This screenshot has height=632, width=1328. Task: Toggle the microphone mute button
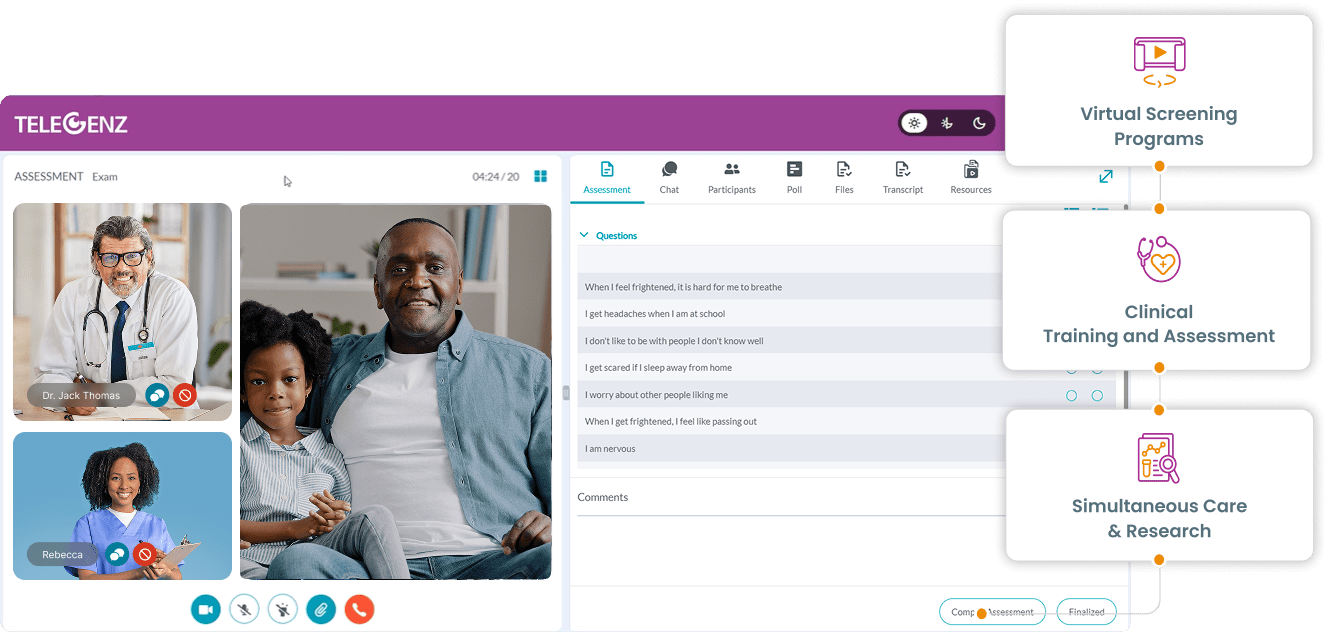[x=244, y=609]
